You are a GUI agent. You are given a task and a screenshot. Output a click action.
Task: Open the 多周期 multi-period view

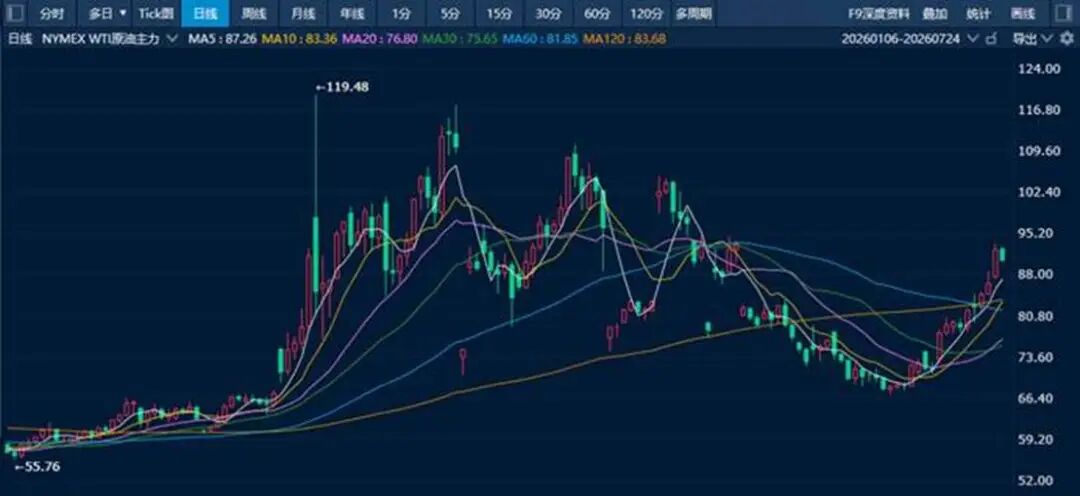point(693,13)
